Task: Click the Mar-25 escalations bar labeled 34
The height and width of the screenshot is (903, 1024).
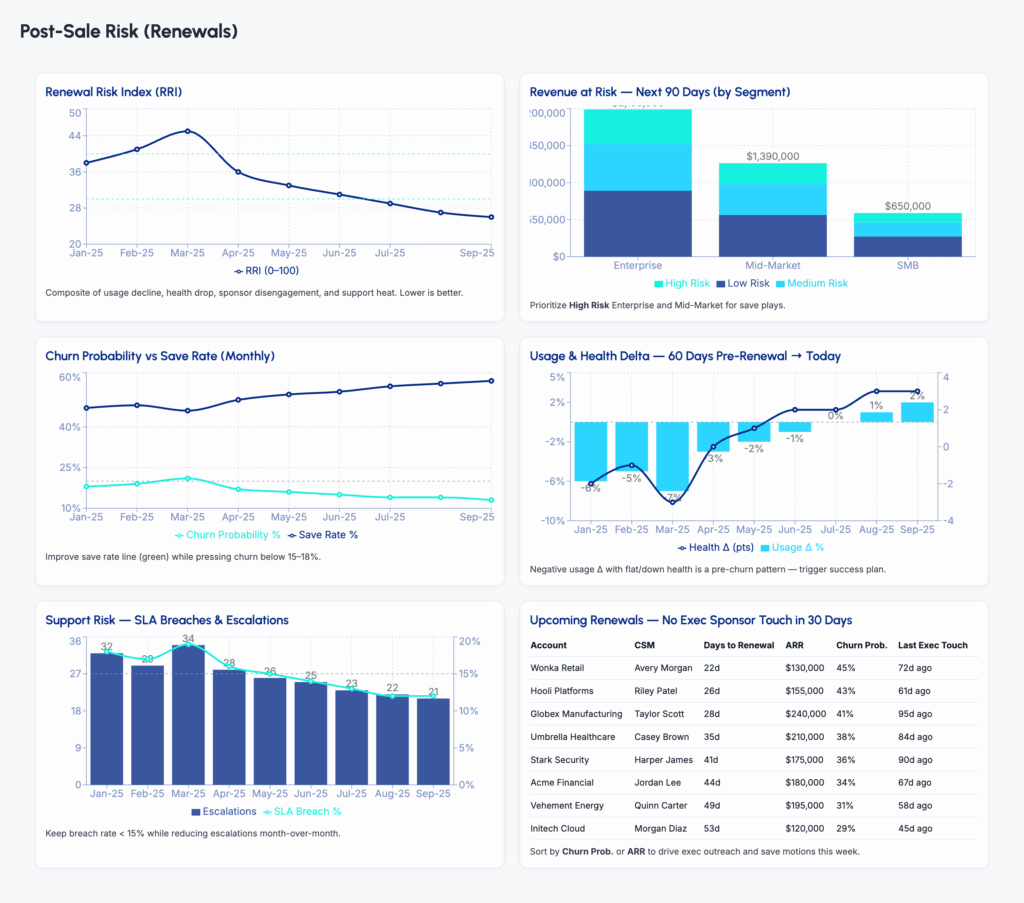Action: (188, 714)
